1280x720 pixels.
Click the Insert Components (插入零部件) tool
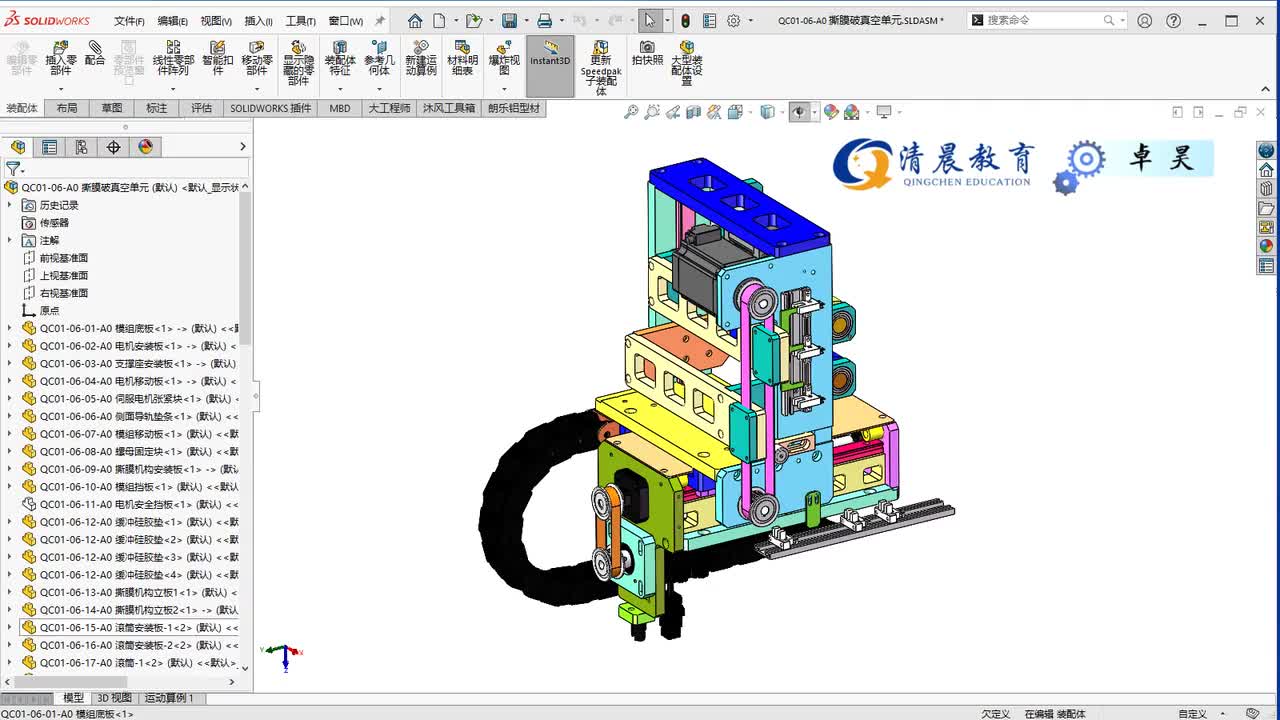[60, 58]
